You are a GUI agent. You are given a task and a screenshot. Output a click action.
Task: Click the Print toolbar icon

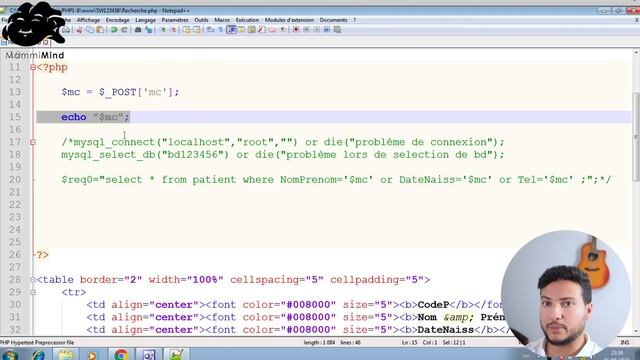click(x=66, y=30)
